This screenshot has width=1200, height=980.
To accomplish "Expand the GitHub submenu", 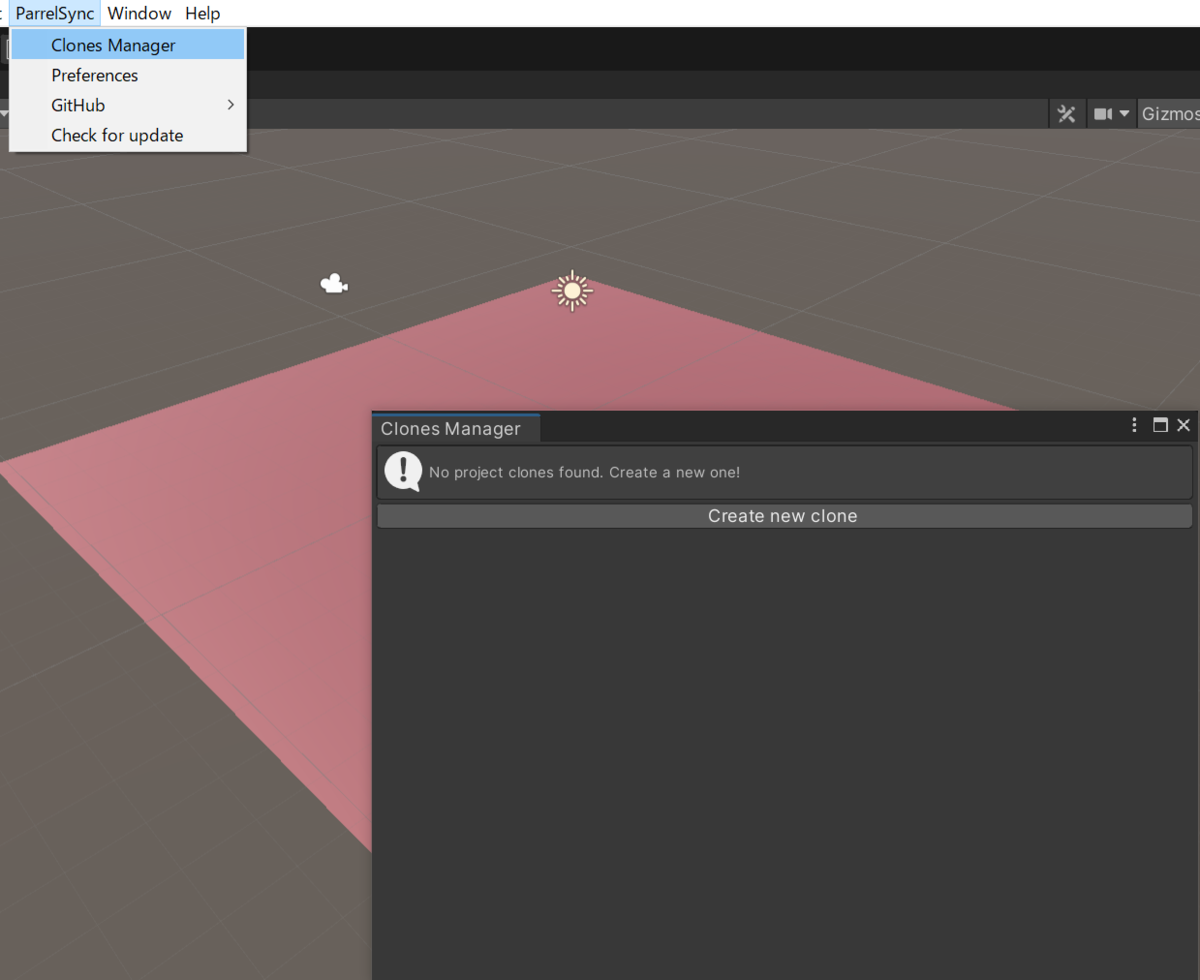I will click(x=128, y=105).
